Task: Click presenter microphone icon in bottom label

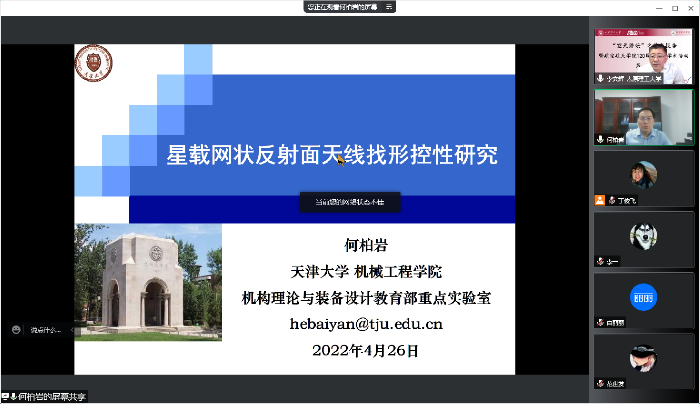Action: [15, 397]
